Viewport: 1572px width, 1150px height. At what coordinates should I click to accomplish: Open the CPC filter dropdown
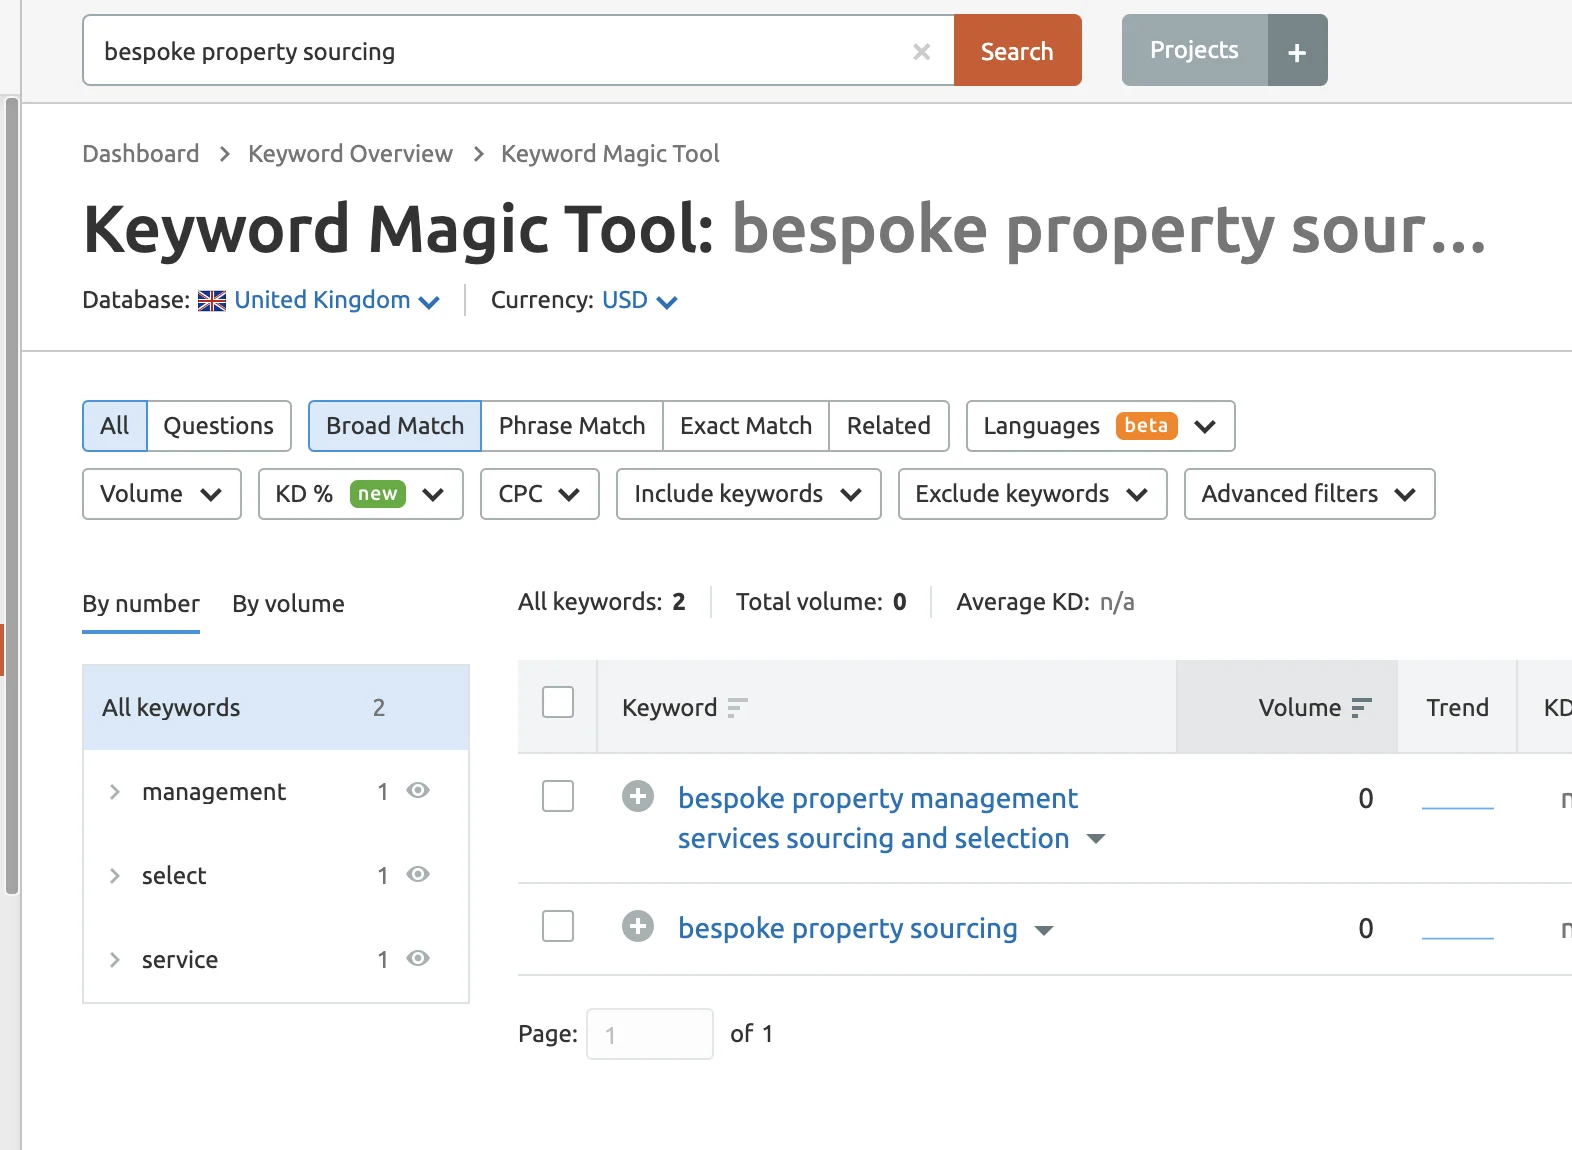tap(539, 494)
